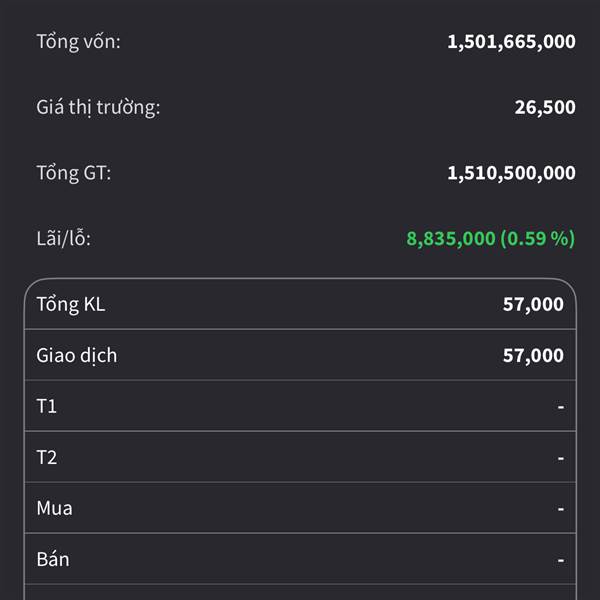
Task: Click the 57,000 Giao dịch quantity
Action: coord(533,355)
